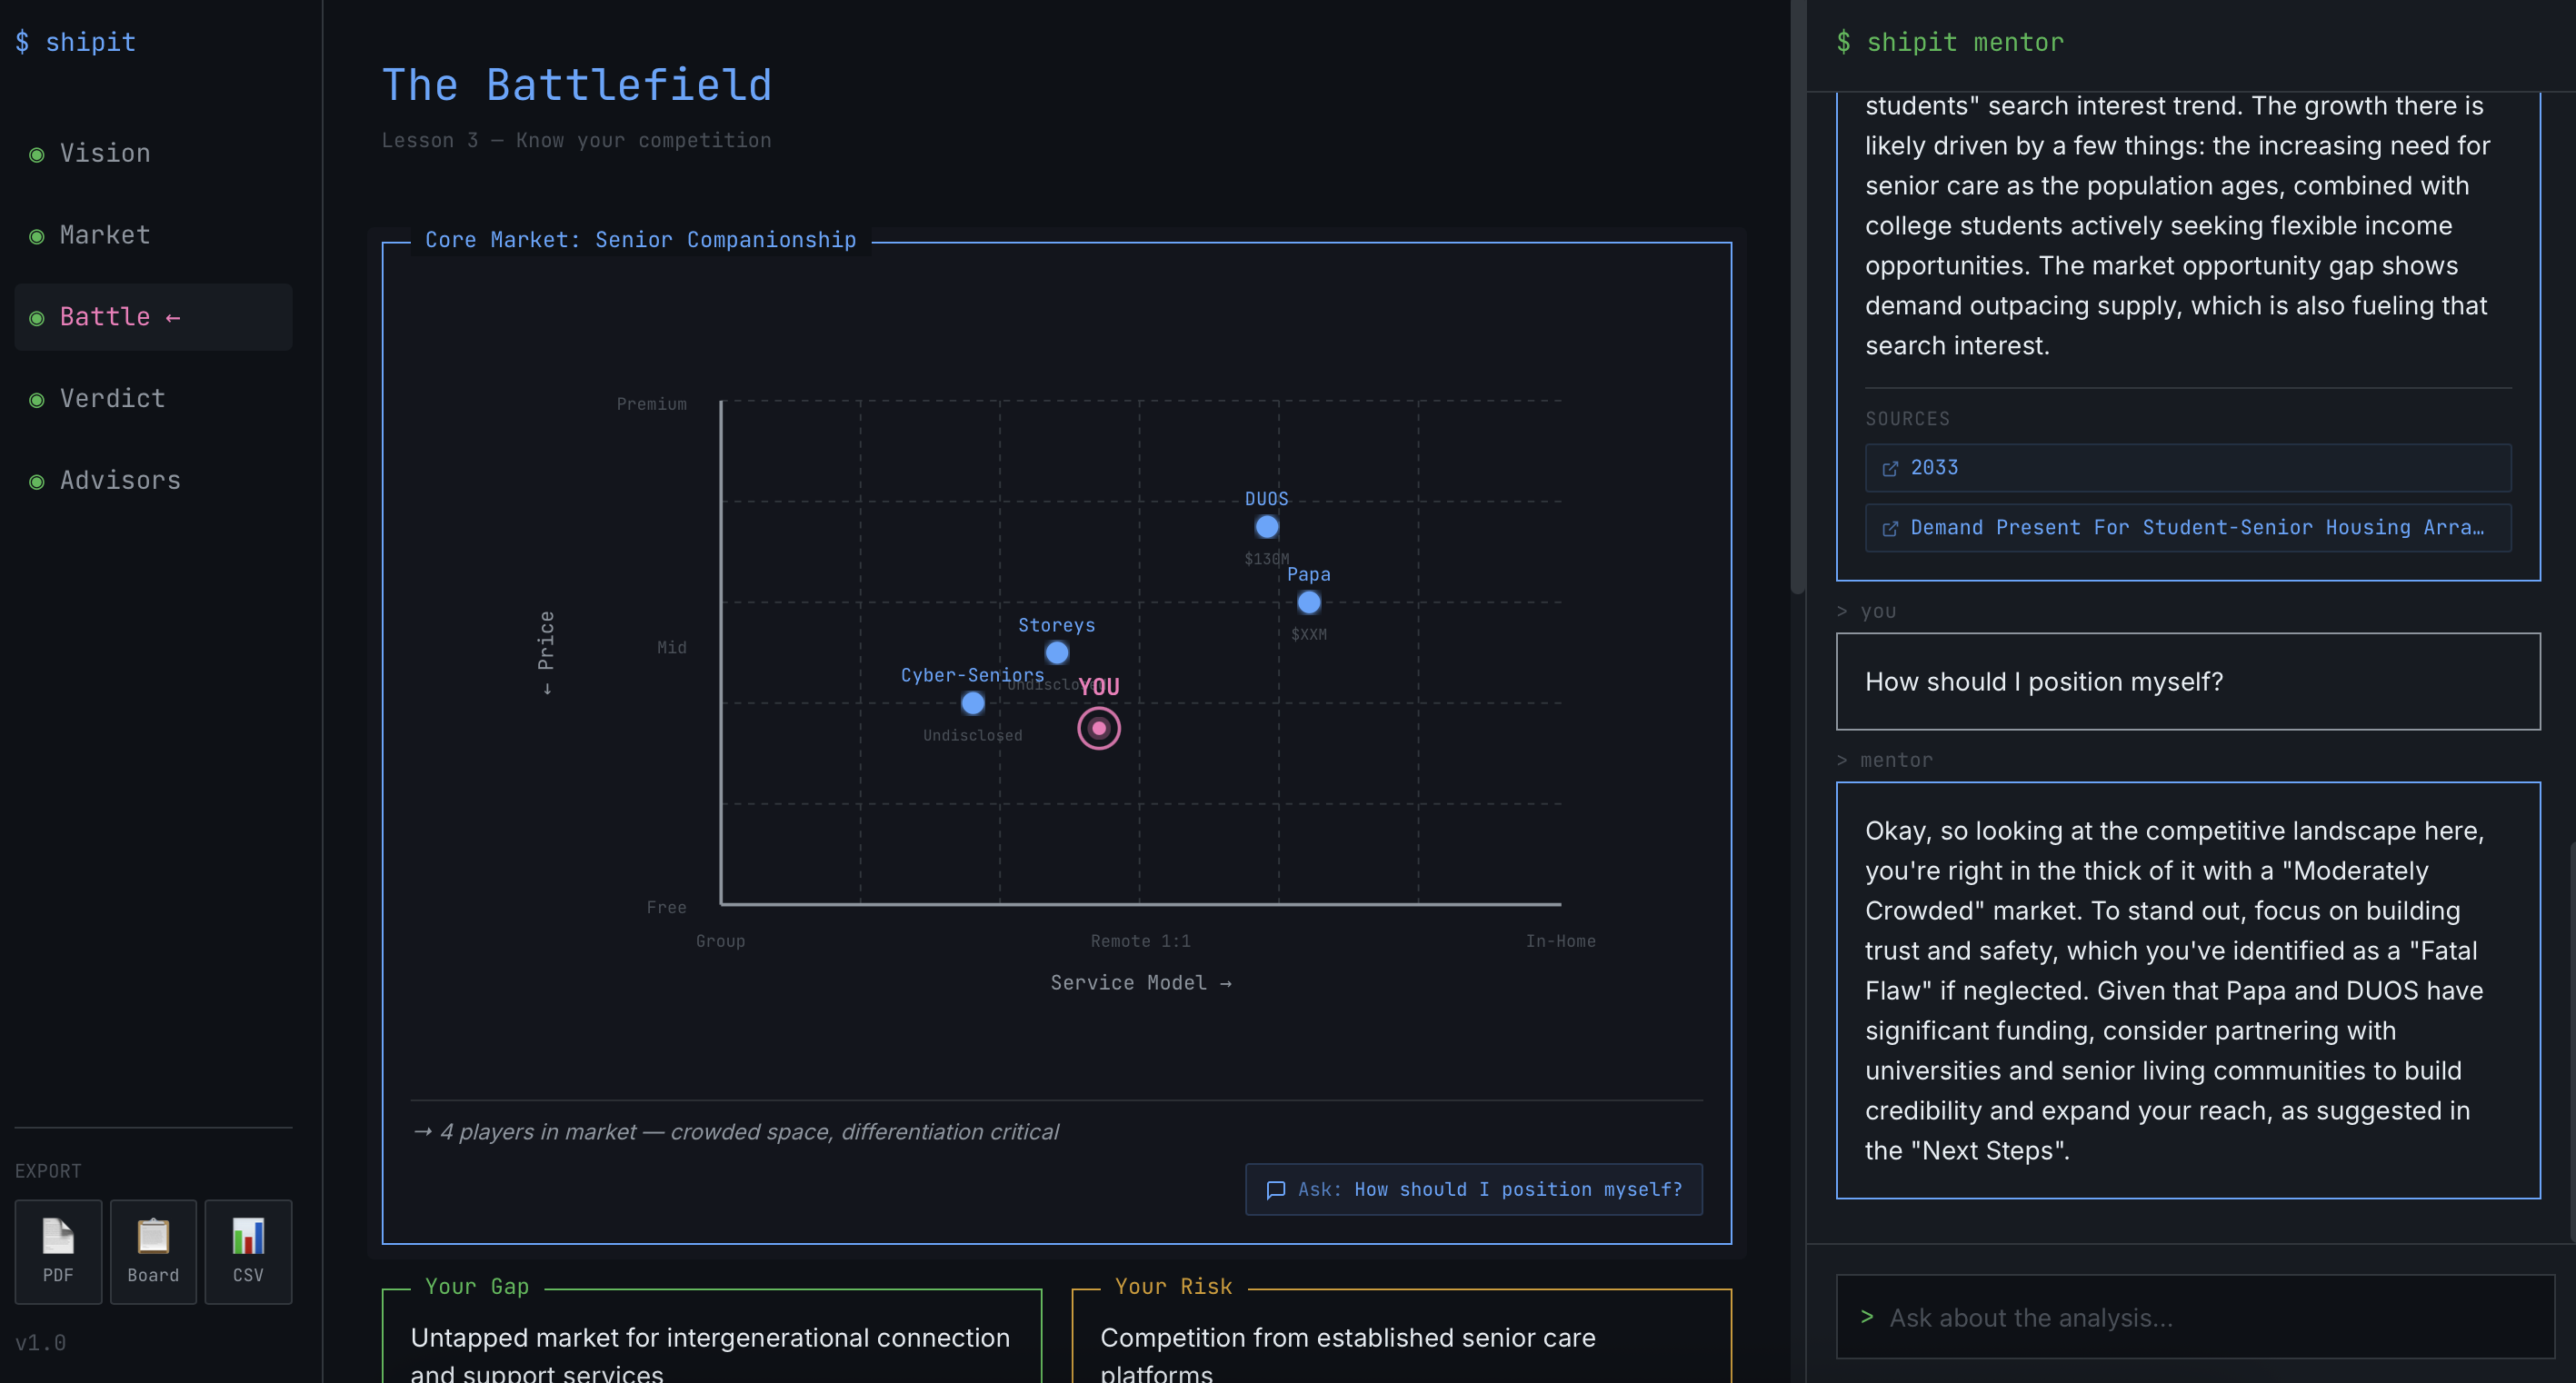
Task: Select the Storeys competitor marker
Action: [x=1056, y=653]
